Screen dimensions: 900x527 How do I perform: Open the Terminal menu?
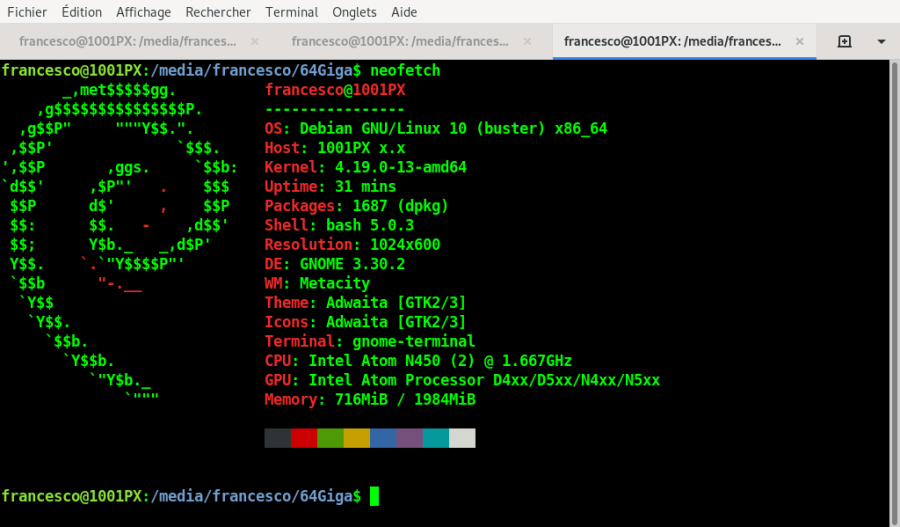click(x=291, y=12)
